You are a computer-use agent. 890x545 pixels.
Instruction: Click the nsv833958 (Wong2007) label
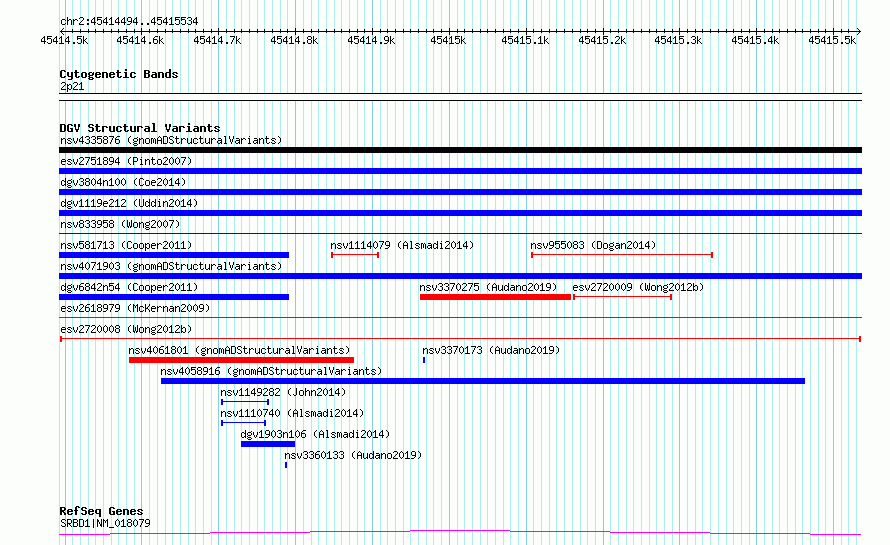tap(120, 224)
